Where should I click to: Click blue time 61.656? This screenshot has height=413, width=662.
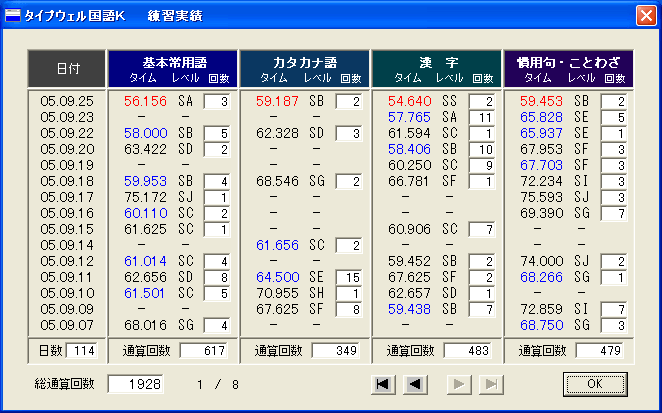click(x=277, y=245)
